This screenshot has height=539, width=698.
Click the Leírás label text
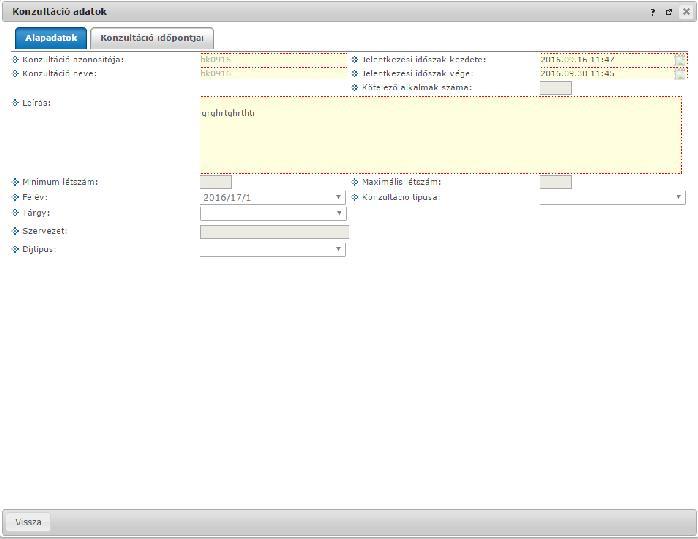37,103
